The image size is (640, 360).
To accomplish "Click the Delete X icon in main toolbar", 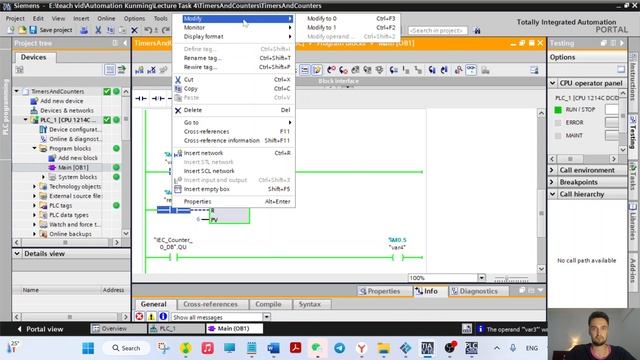I will 134,30.
